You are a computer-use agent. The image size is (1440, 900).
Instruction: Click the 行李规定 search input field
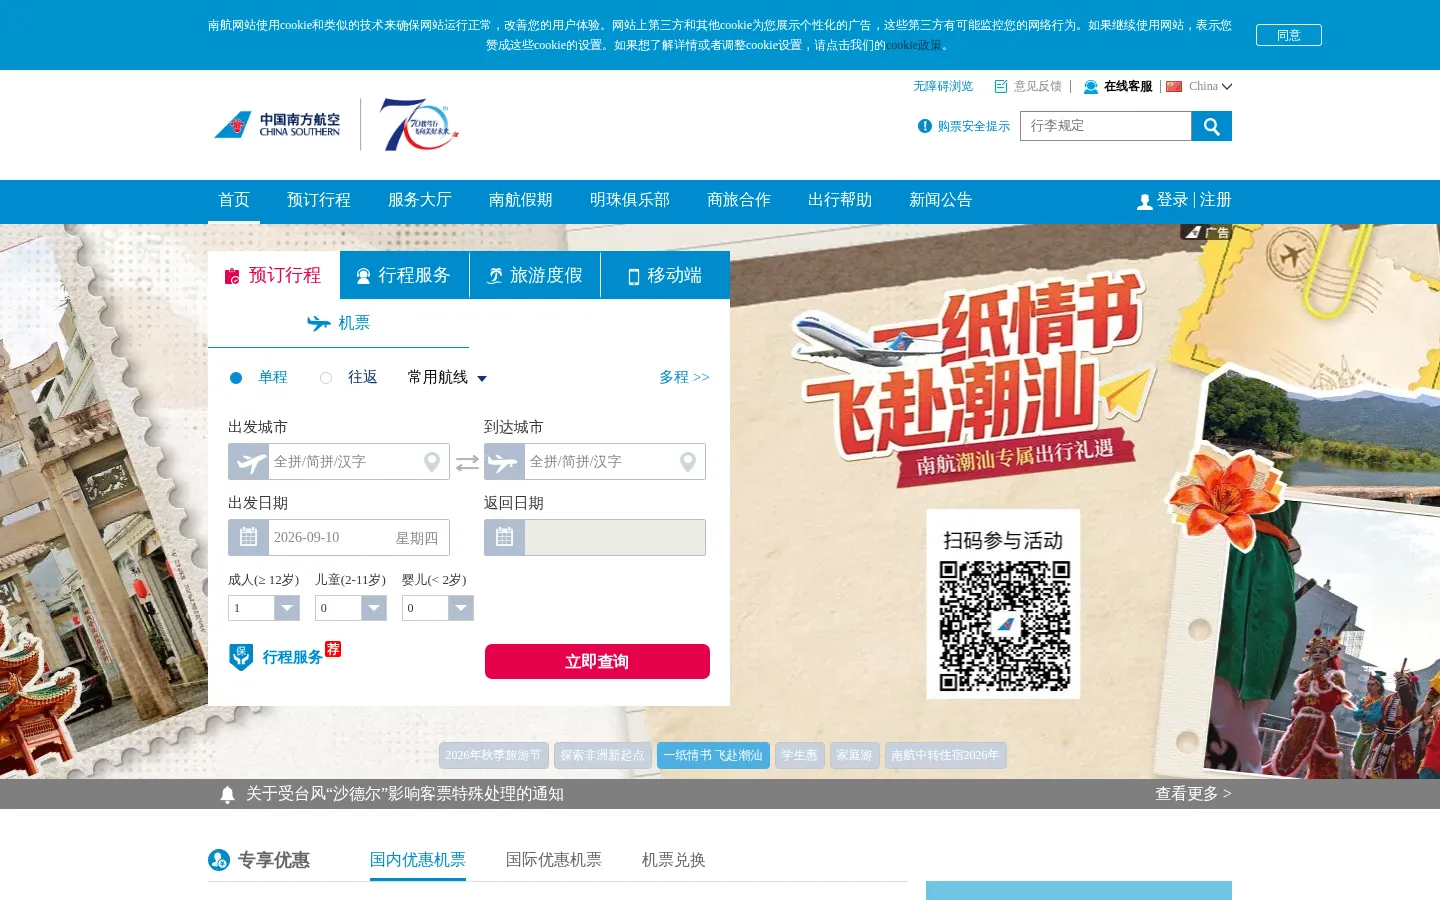point(1106,126)
